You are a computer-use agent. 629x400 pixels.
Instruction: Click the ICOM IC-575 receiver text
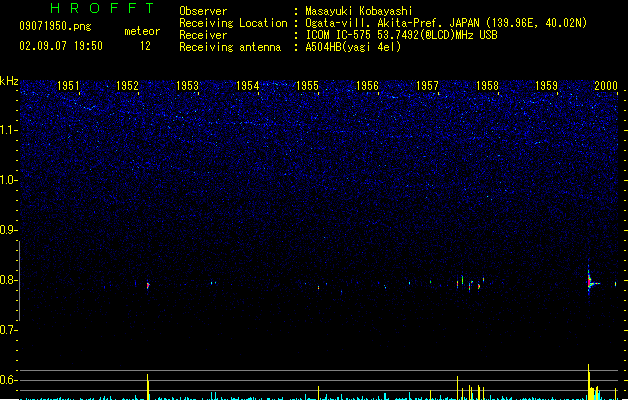[402, 35]
